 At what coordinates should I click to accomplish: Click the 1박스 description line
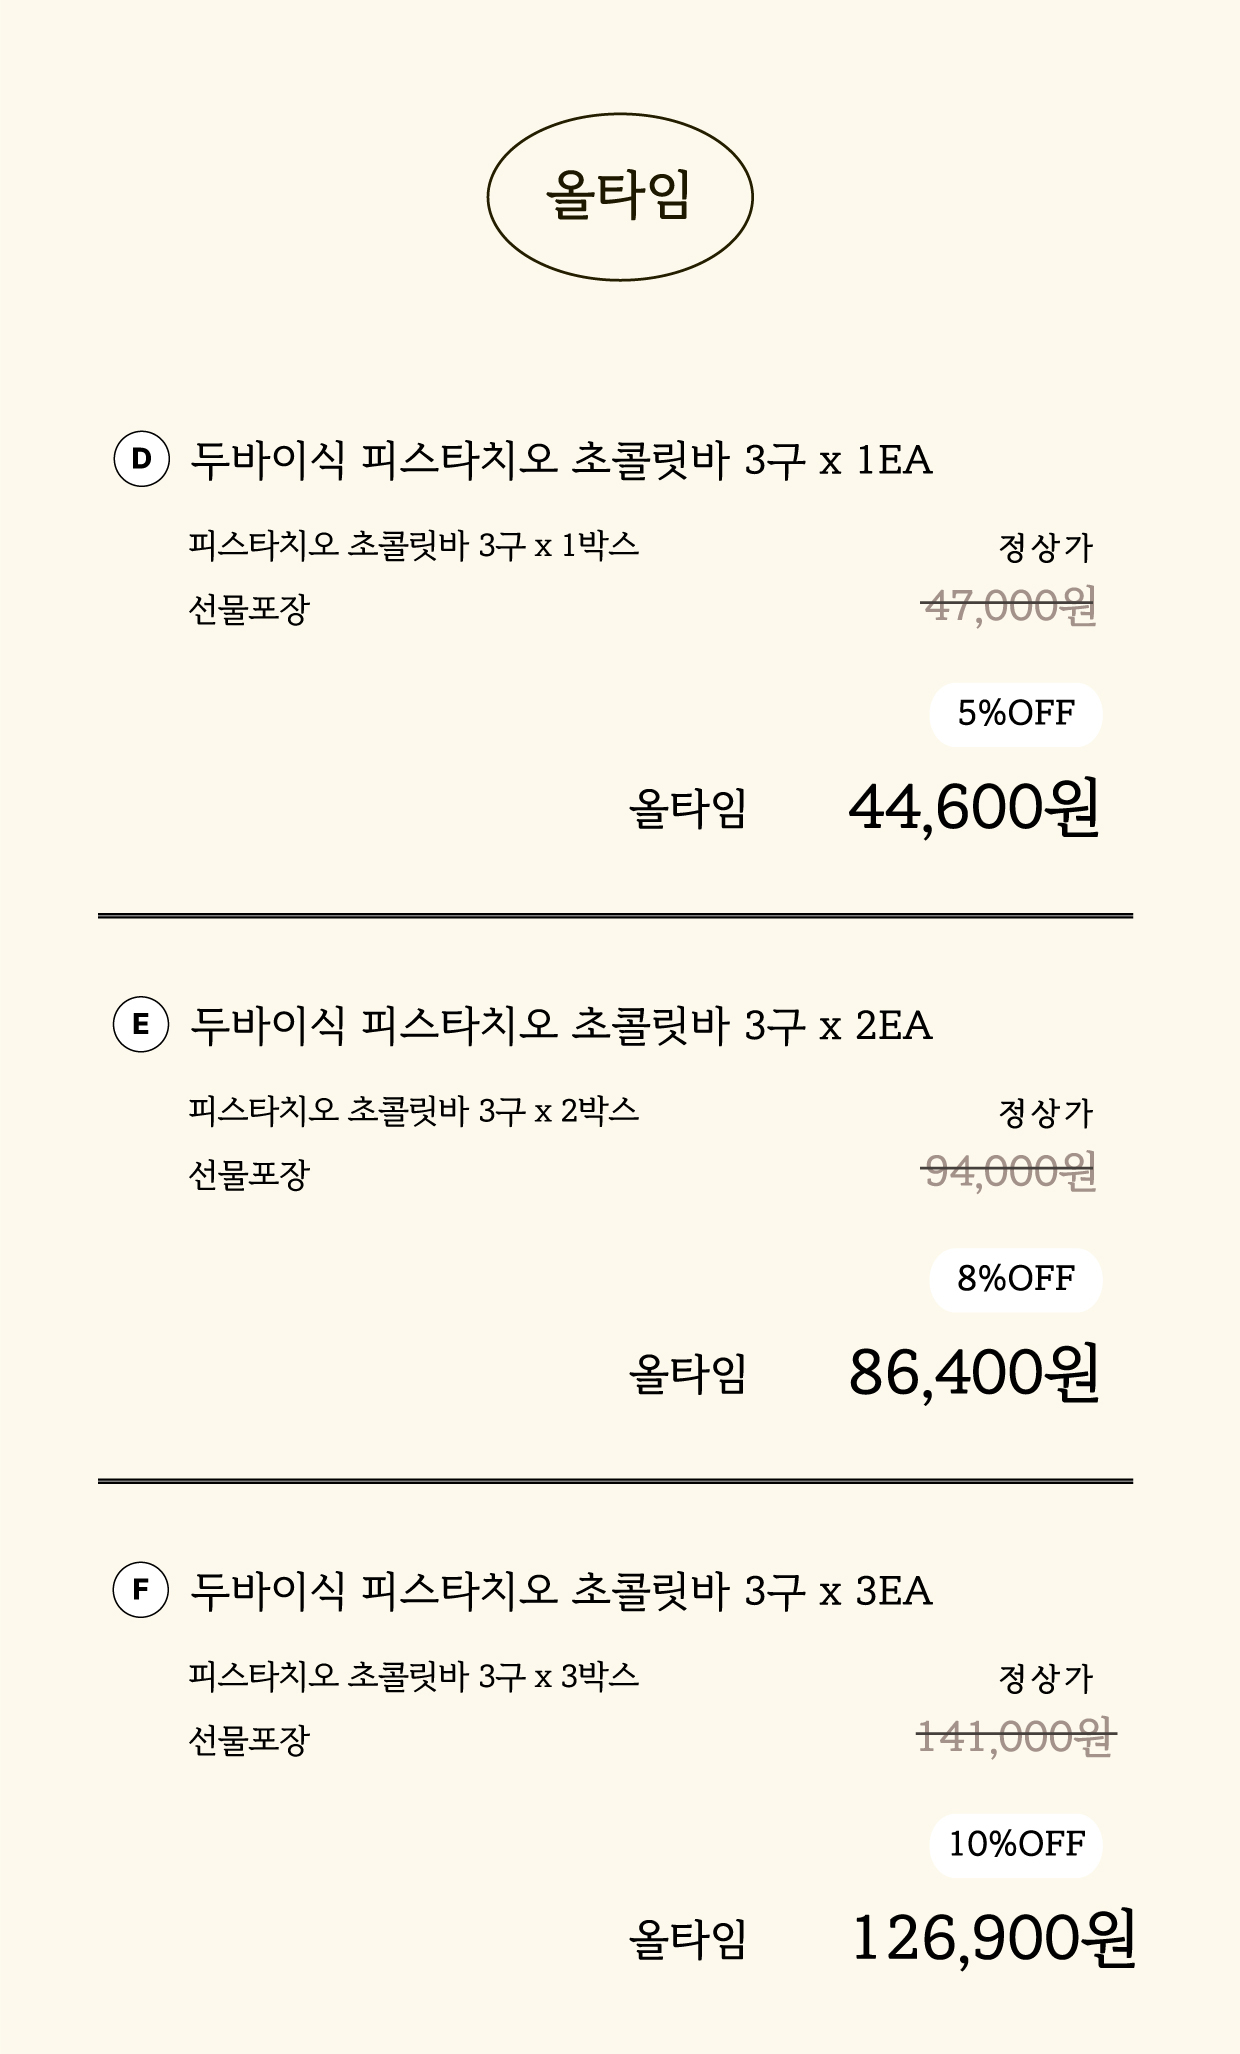[413, 546]
